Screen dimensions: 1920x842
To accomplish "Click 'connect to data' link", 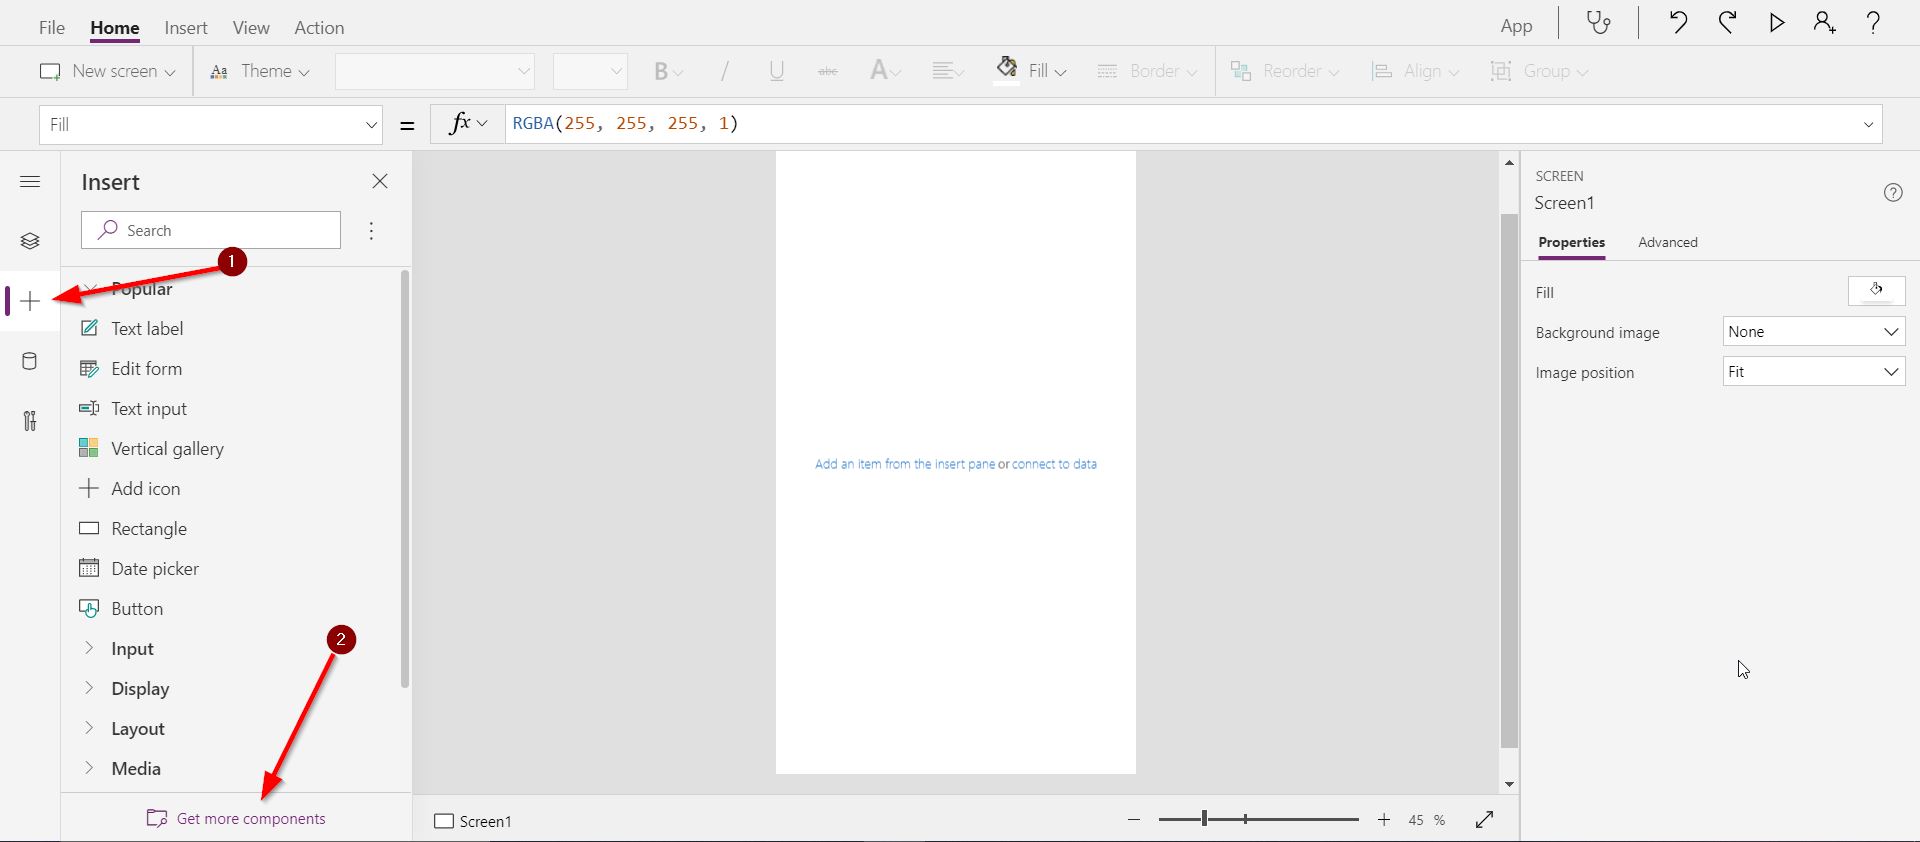I will point(1054,464).
